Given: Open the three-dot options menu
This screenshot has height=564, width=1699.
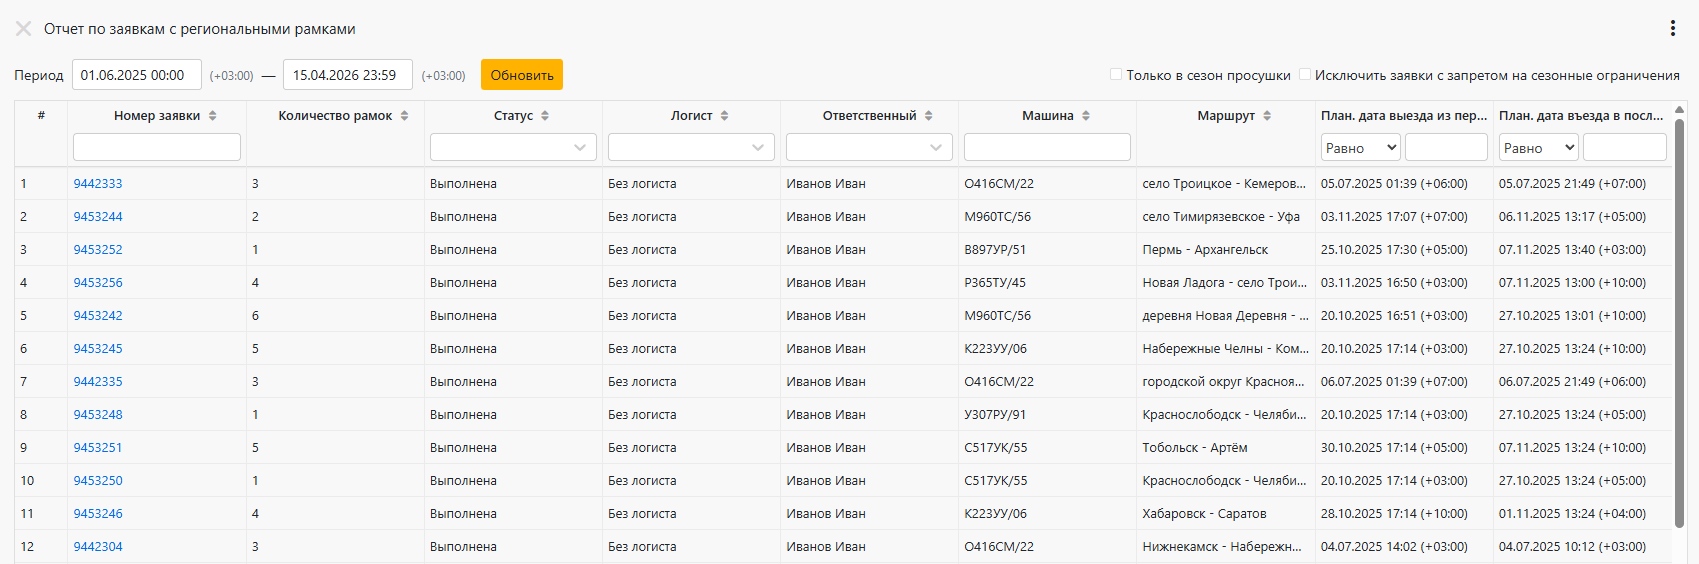Looking at the screenshot, I should (x=1672, y=29).
